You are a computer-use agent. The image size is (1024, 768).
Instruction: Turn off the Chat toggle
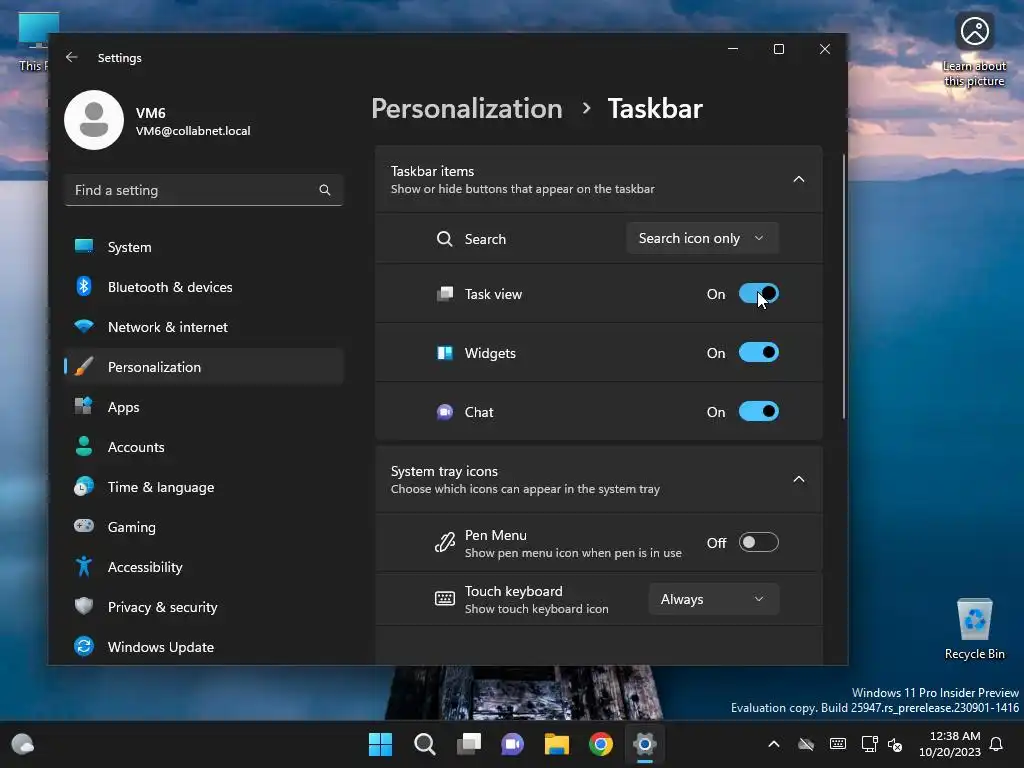[x=758, y=411]
